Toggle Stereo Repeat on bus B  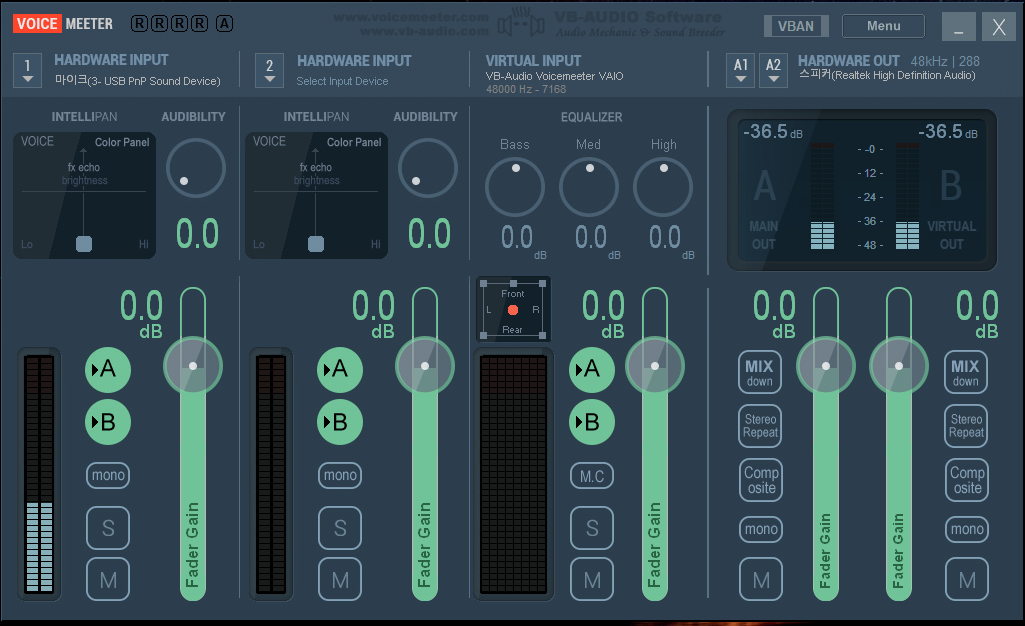[966, 426]
